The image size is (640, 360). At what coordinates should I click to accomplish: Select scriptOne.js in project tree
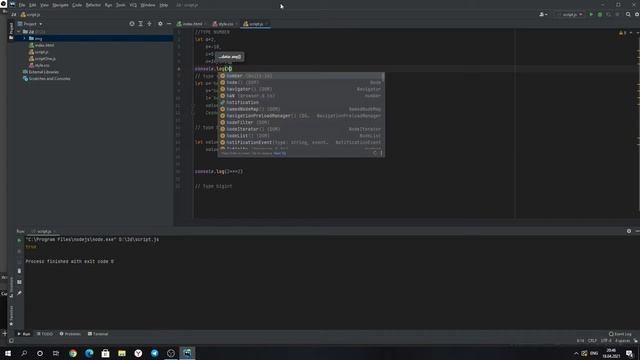tap(42, 58)
